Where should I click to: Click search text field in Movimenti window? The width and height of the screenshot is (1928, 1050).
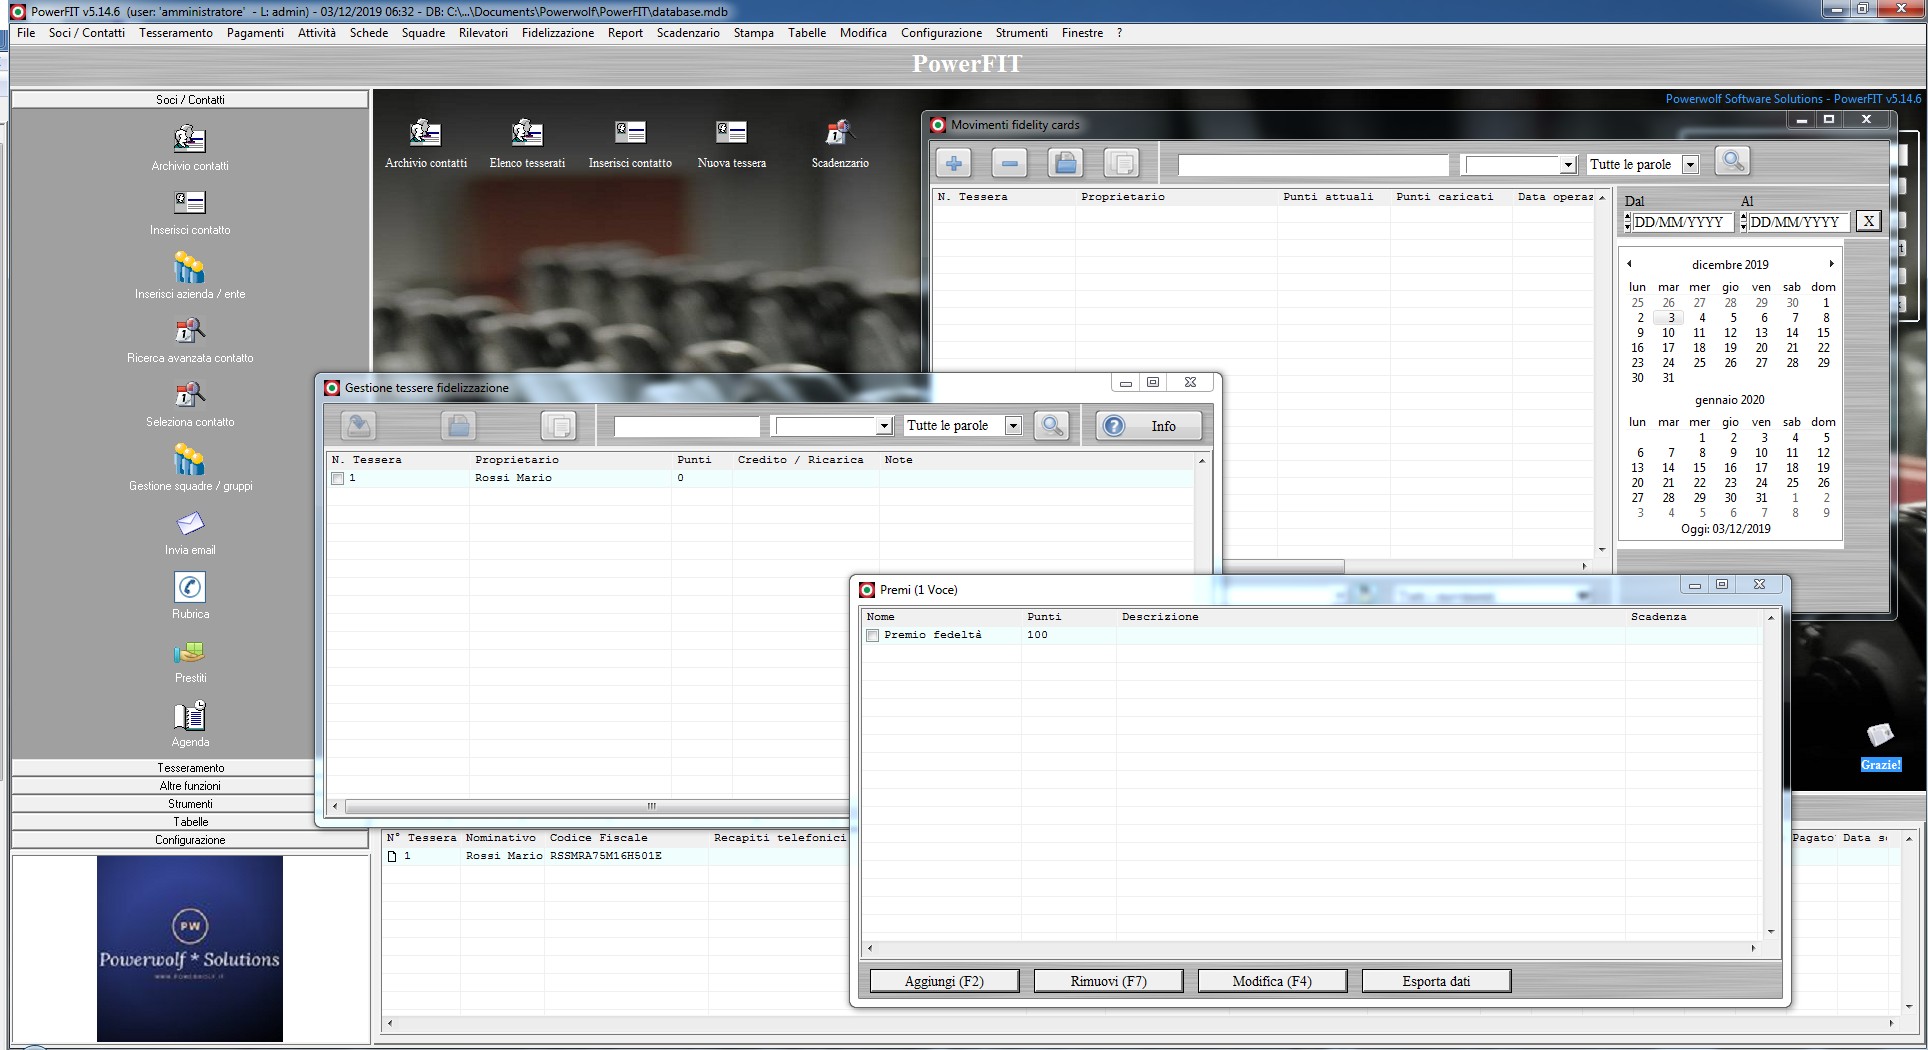tap(1313, 165)
